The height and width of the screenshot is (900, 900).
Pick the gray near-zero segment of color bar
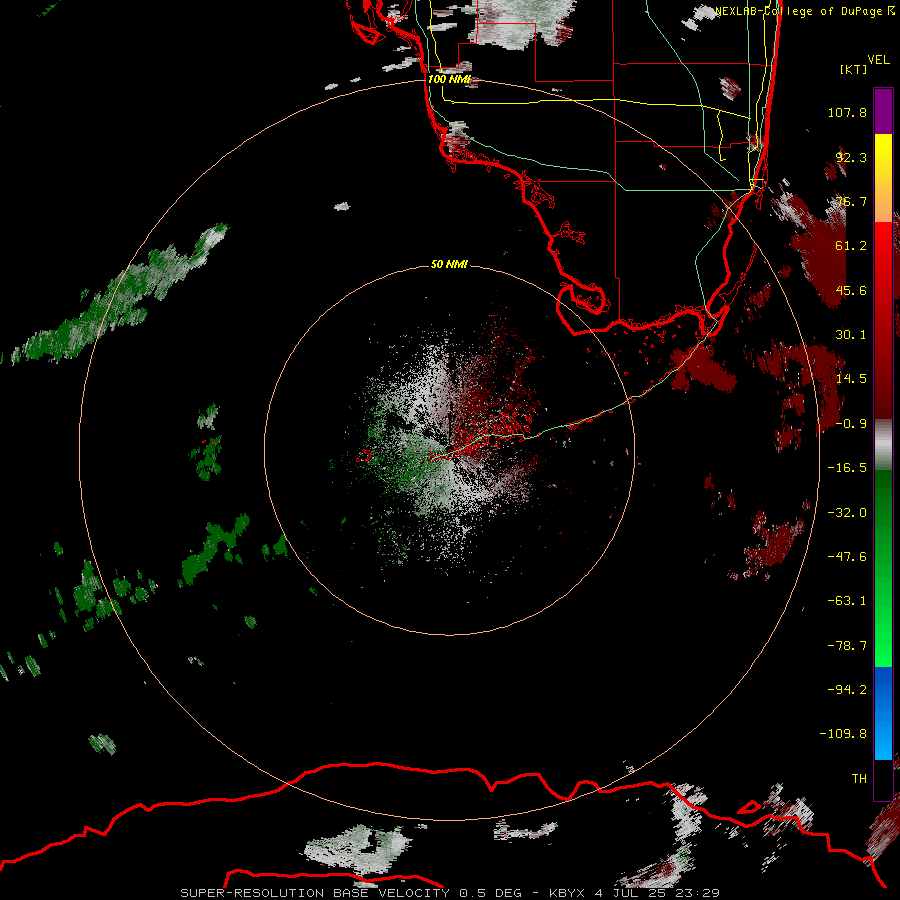(x=883, y=443)
